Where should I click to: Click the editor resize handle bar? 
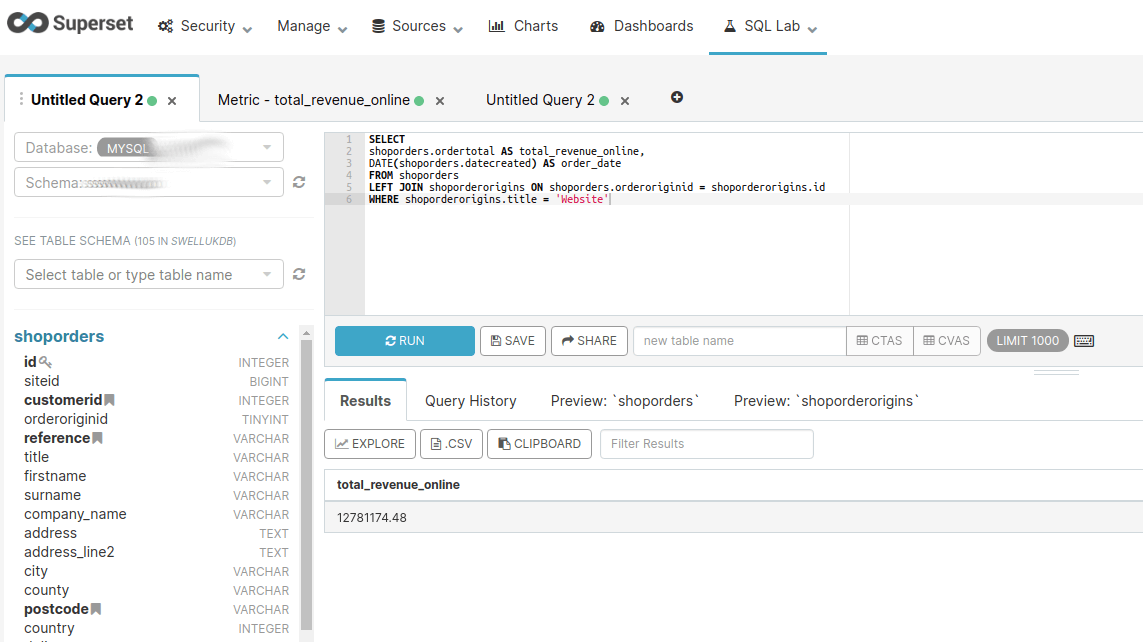coord(1056,372)
